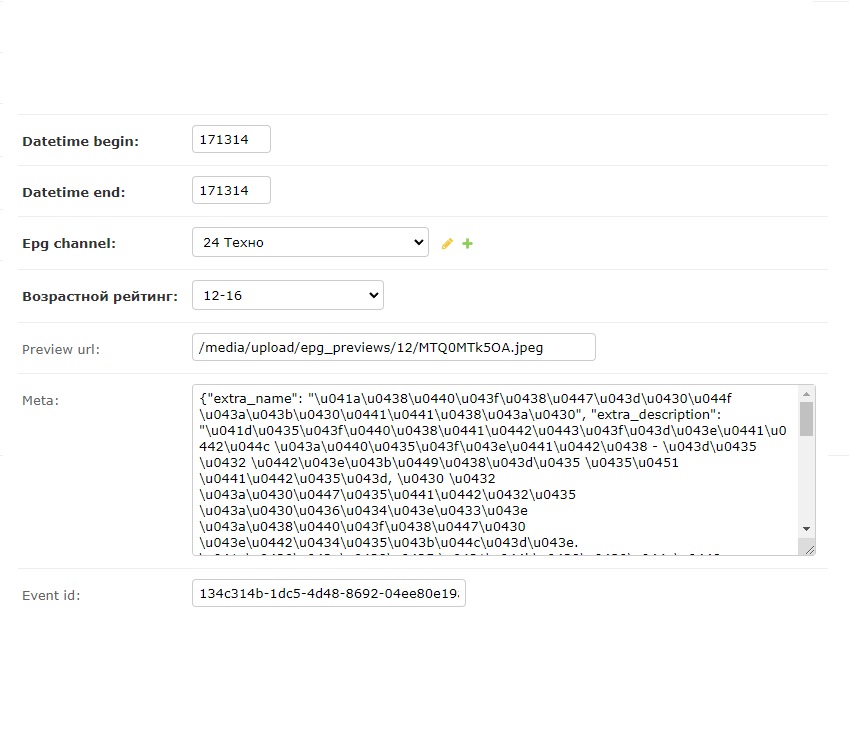The height and width of the screenshot is (732, 849).
Task: Click the Epg channel label
Action: click(x=69, y=244)
